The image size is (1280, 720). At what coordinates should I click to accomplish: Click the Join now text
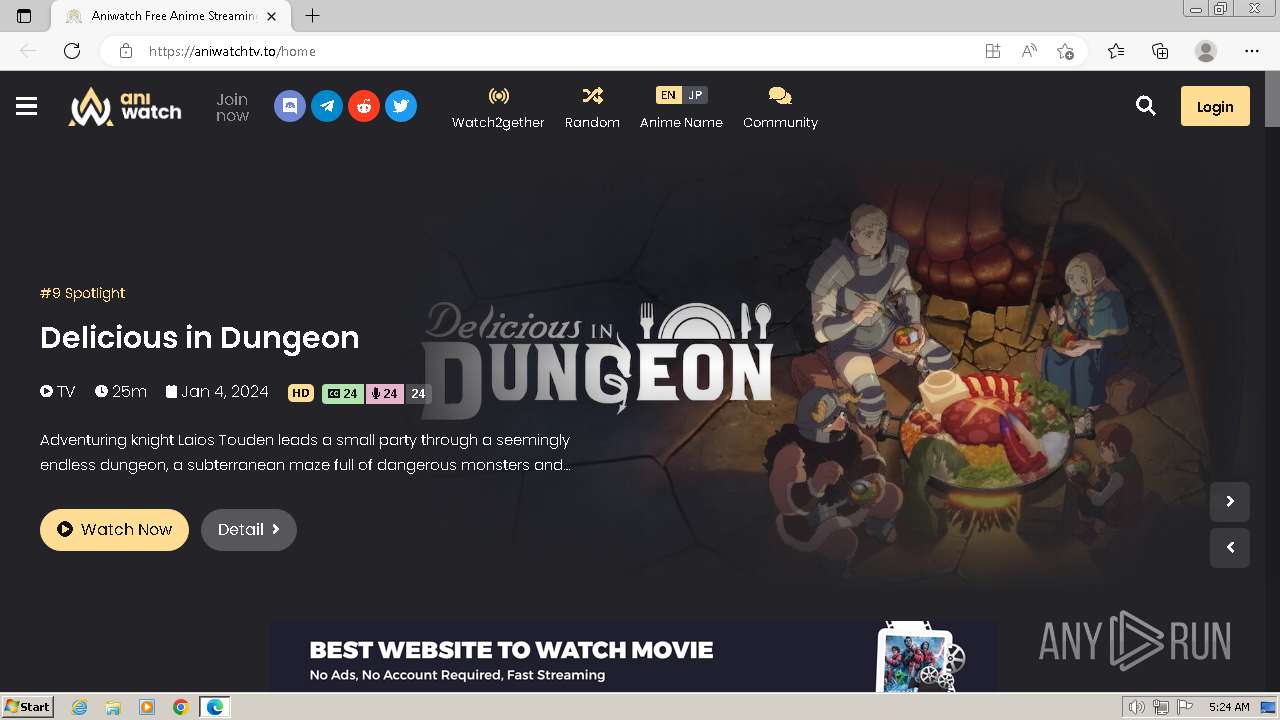[232, 107]
